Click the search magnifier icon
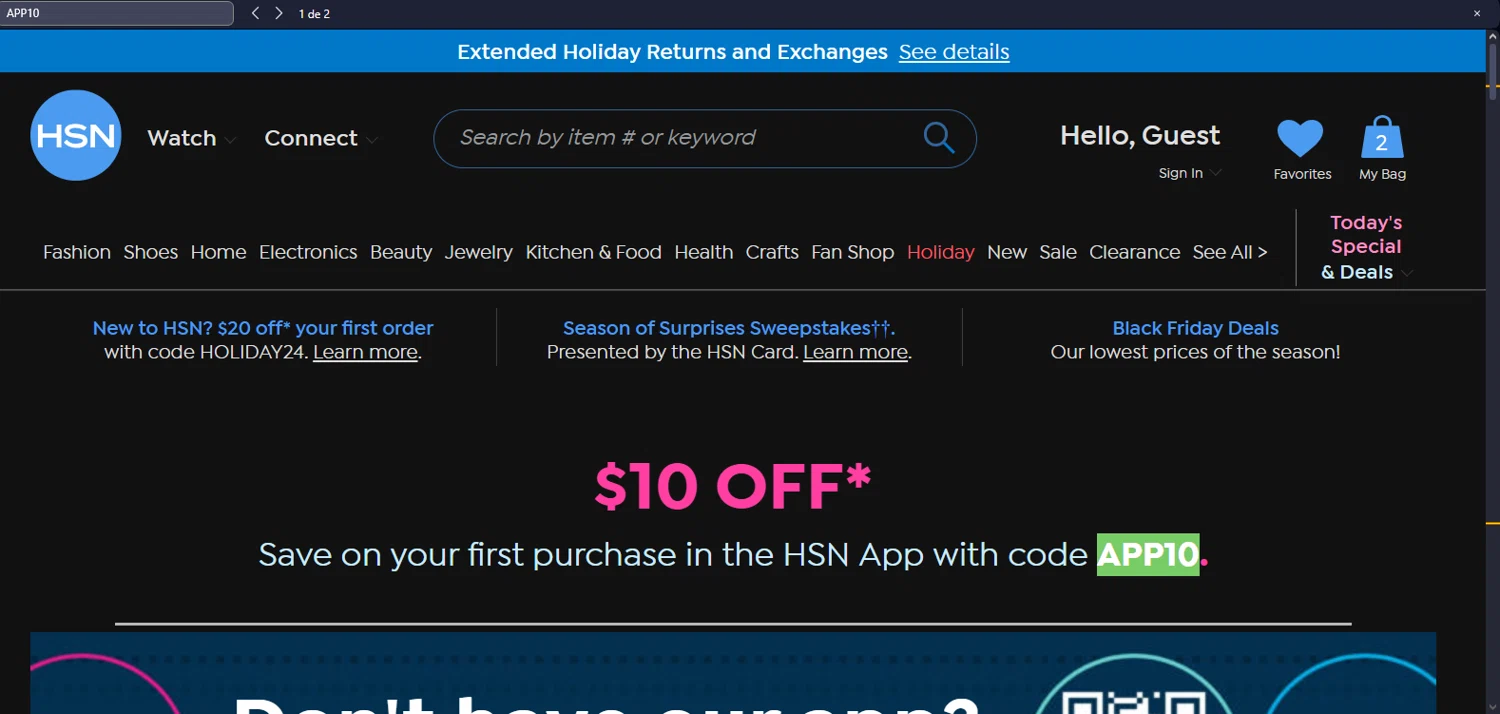The image size is (1500, 714). pyautogui.click(x=938, y=138)
